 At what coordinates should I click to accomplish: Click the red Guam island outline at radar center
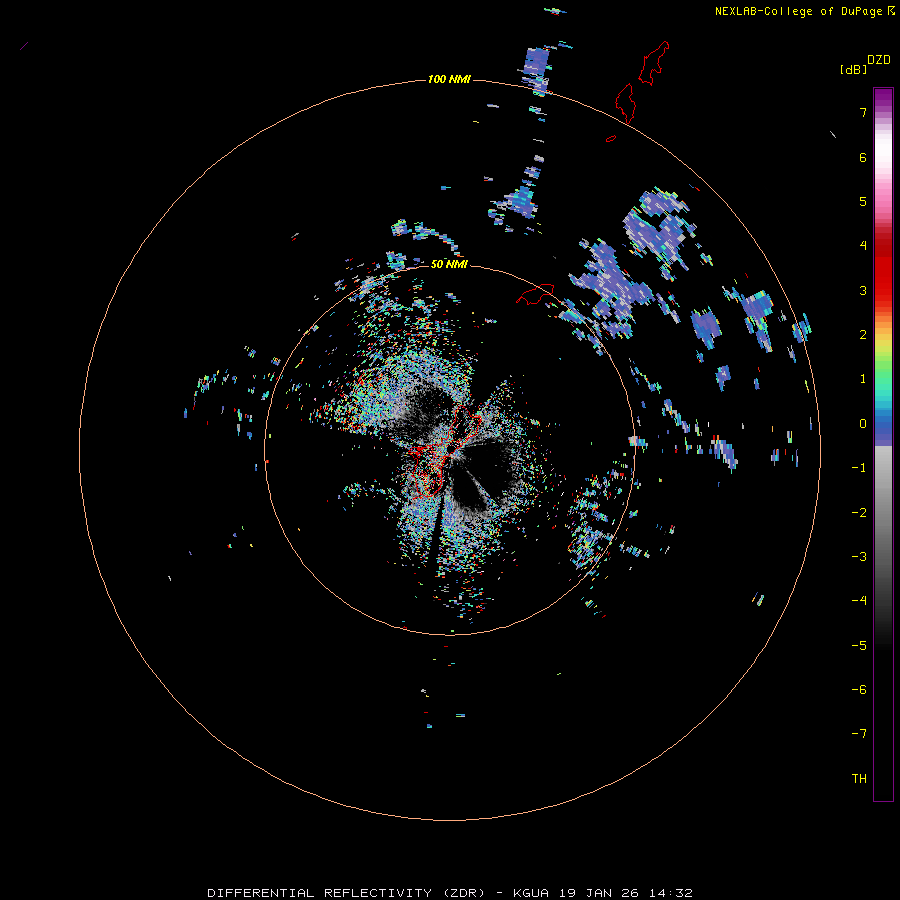click(x=445, y=451)
